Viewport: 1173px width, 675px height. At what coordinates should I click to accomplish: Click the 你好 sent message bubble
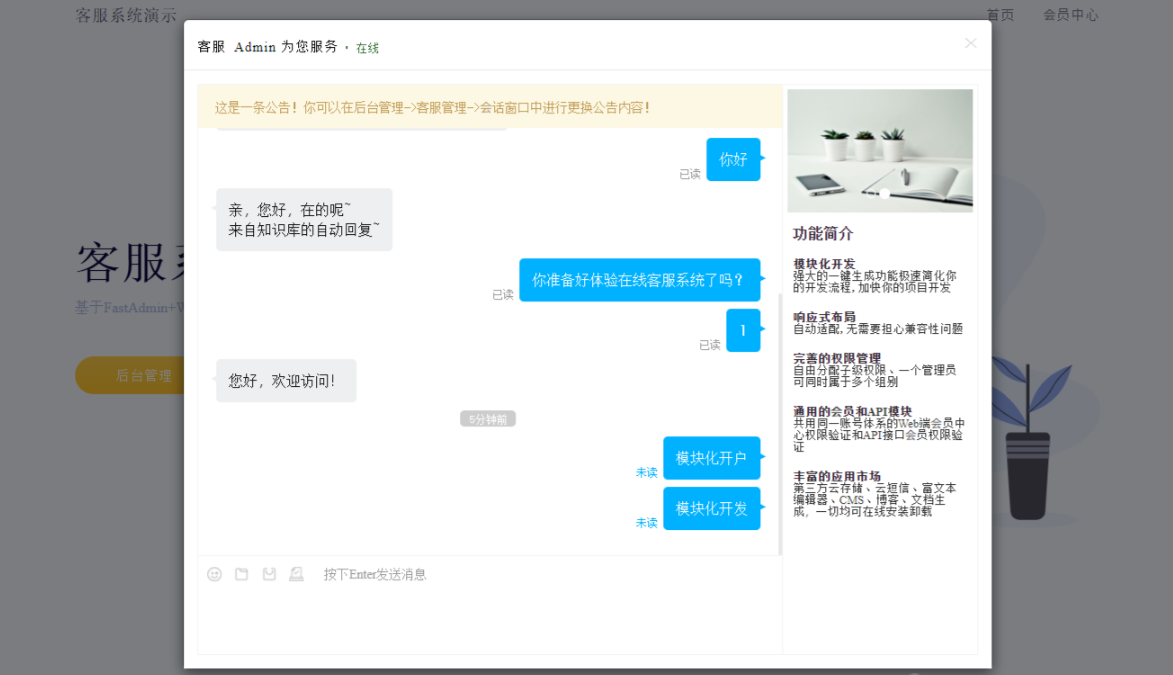pos(733,160)
